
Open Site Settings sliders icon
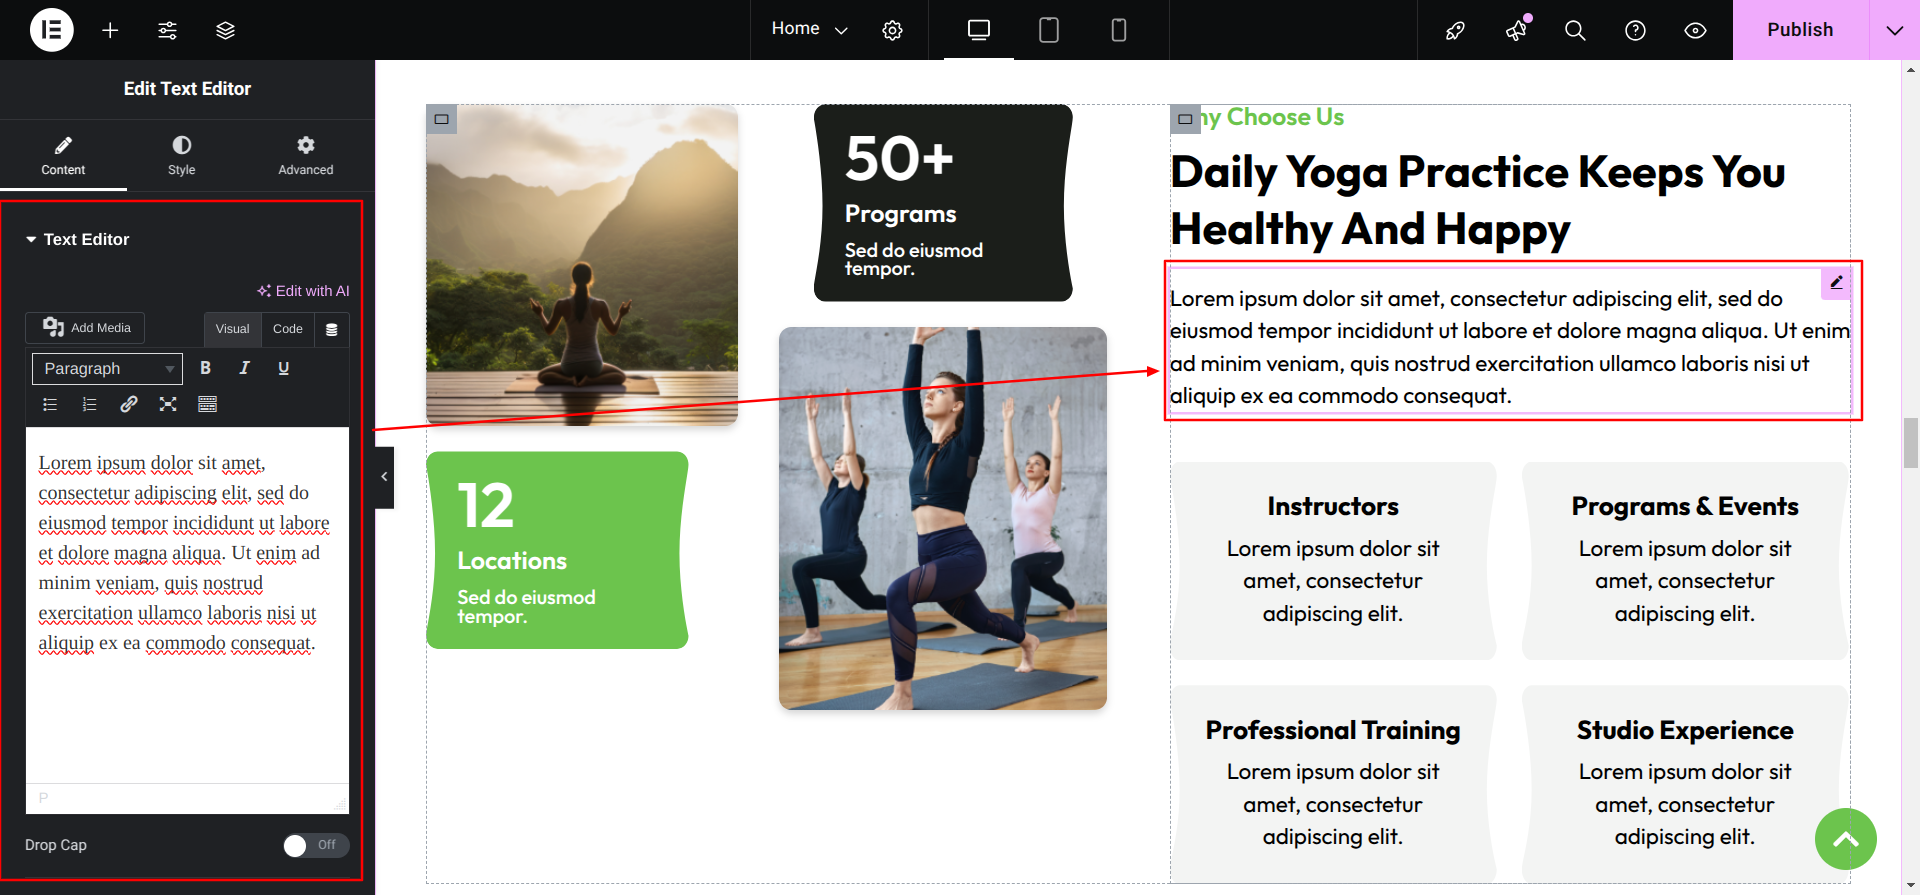pyautogui.click(x=168, y=30)
